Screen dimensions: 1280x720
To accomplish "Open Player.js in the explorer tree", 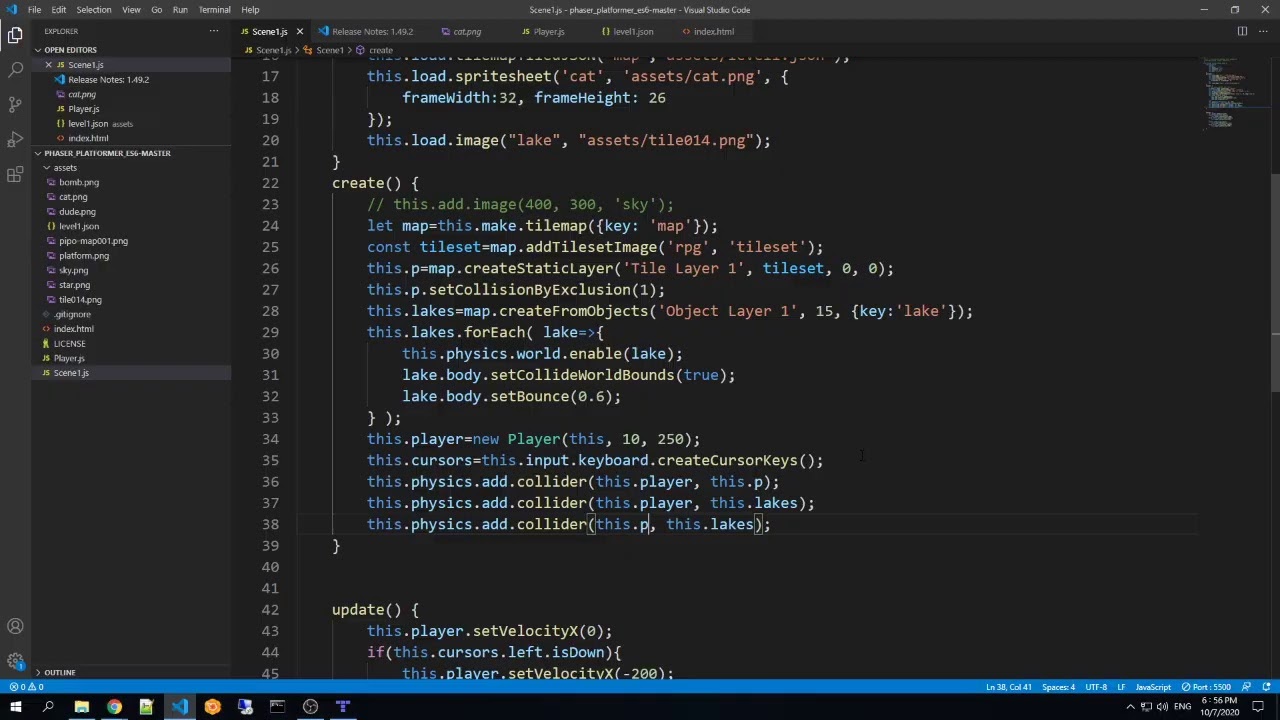I will (69, 358).
